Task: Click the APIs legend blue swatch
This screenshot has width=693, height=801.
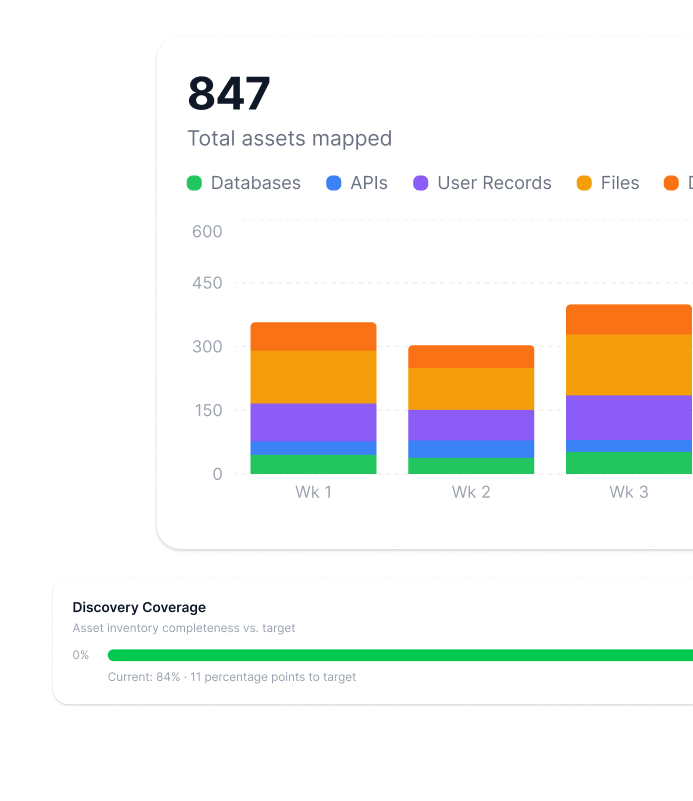Action: click(333, 183)
